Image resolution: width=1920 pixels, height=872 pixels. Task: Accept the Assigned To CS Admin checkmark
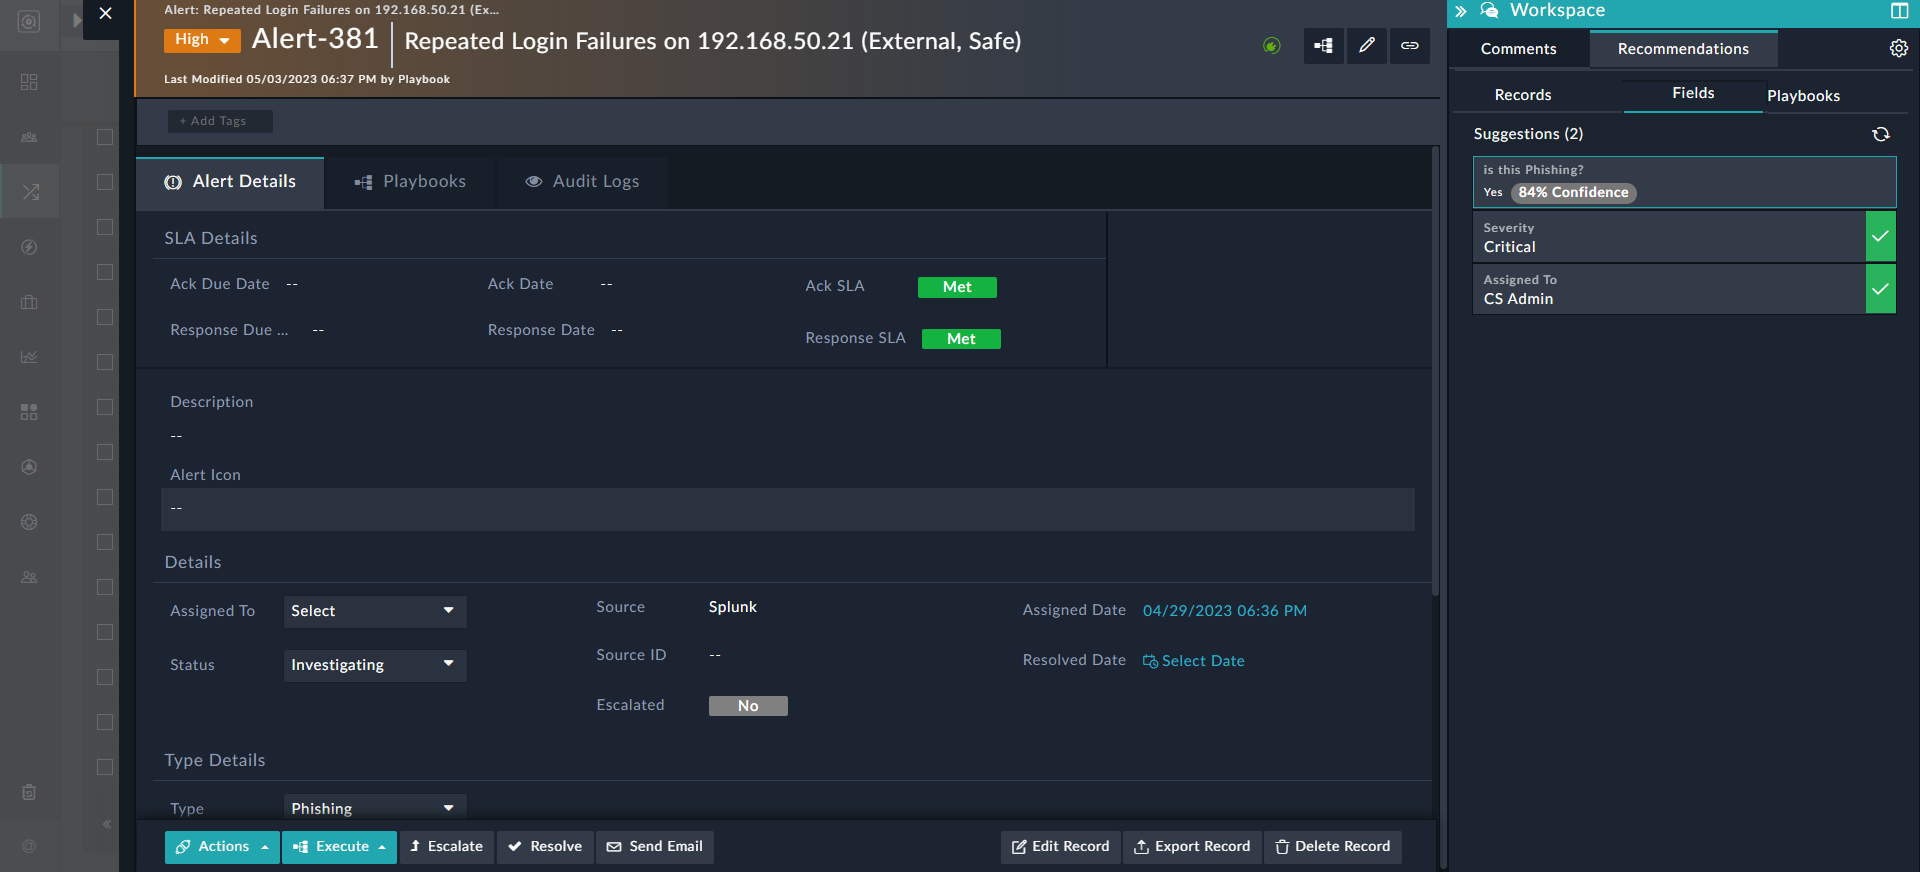pyautogui.click(x=1880, y=289)
